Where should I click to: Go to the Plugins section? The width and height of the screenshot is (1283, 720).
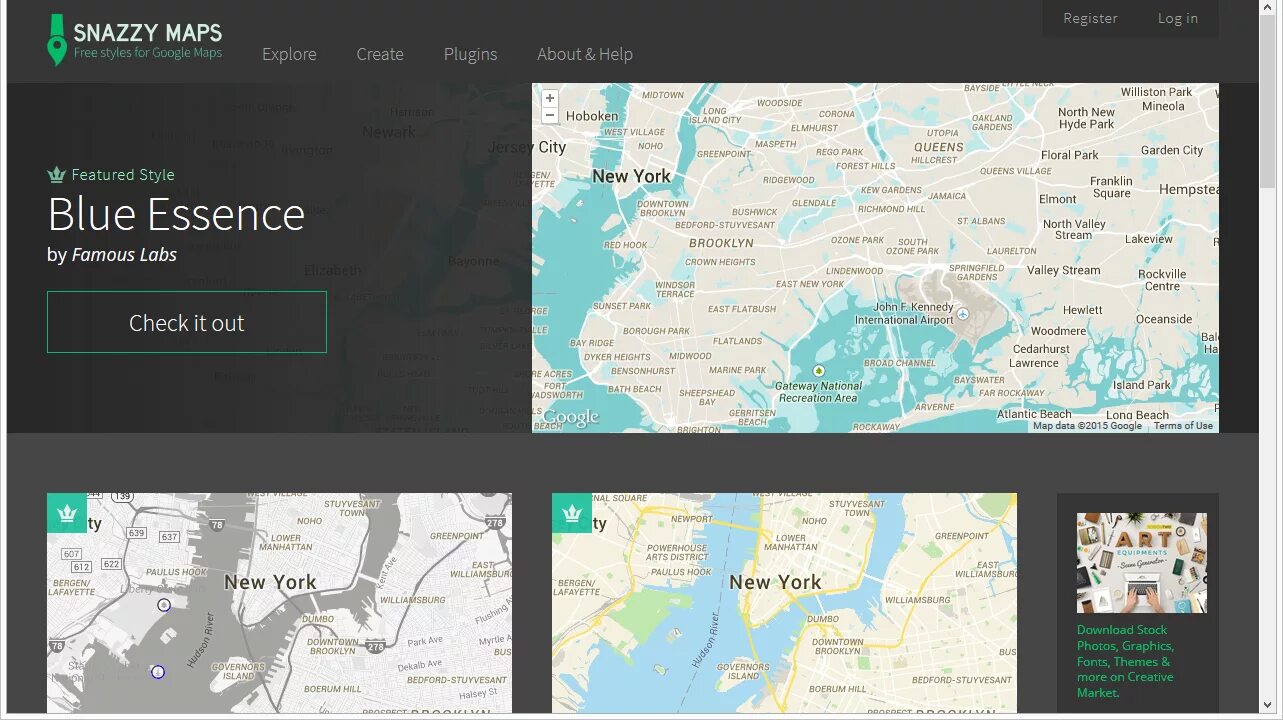click(470, 54)
